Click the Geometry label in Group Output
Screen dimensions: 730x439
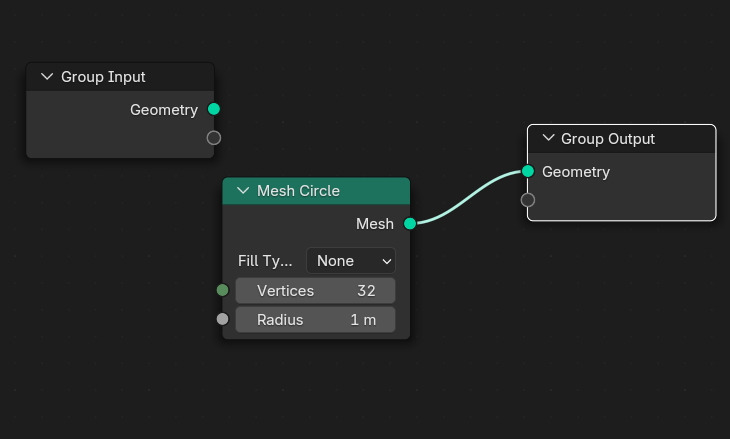[576, 172]
